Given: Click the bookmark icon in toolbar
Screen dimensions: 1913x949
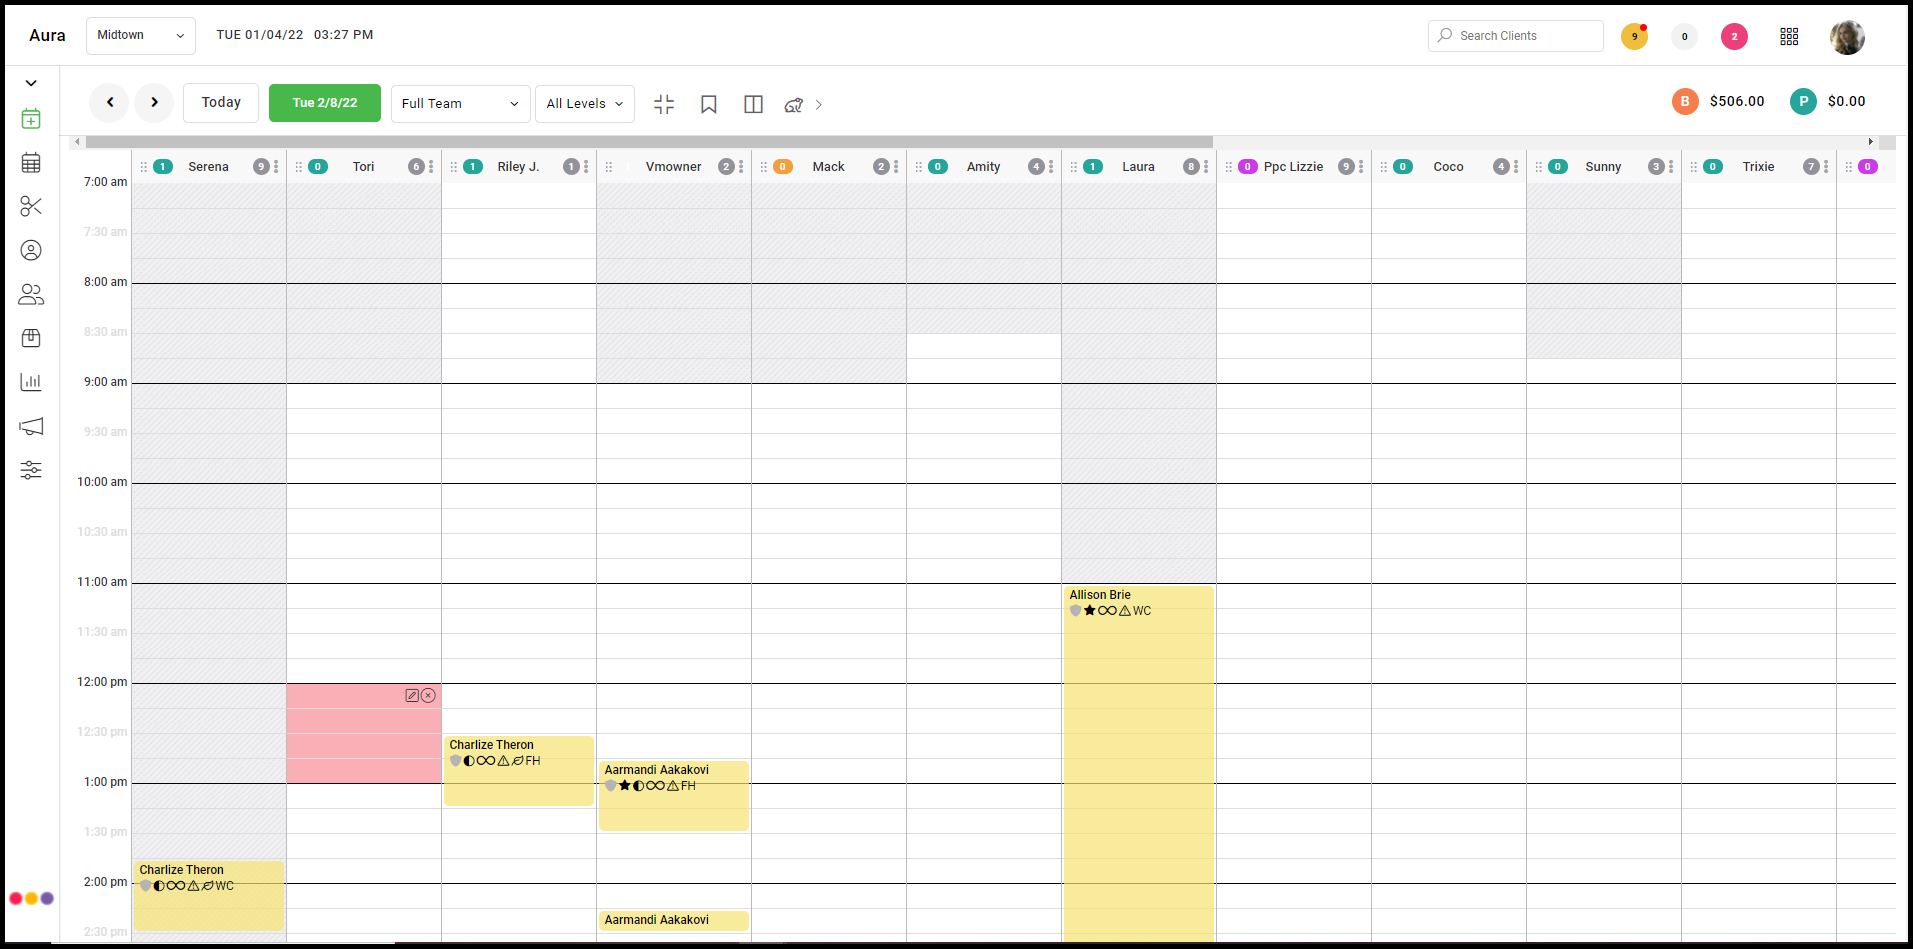Looking at the screenshot, I should tap(709, 104).
